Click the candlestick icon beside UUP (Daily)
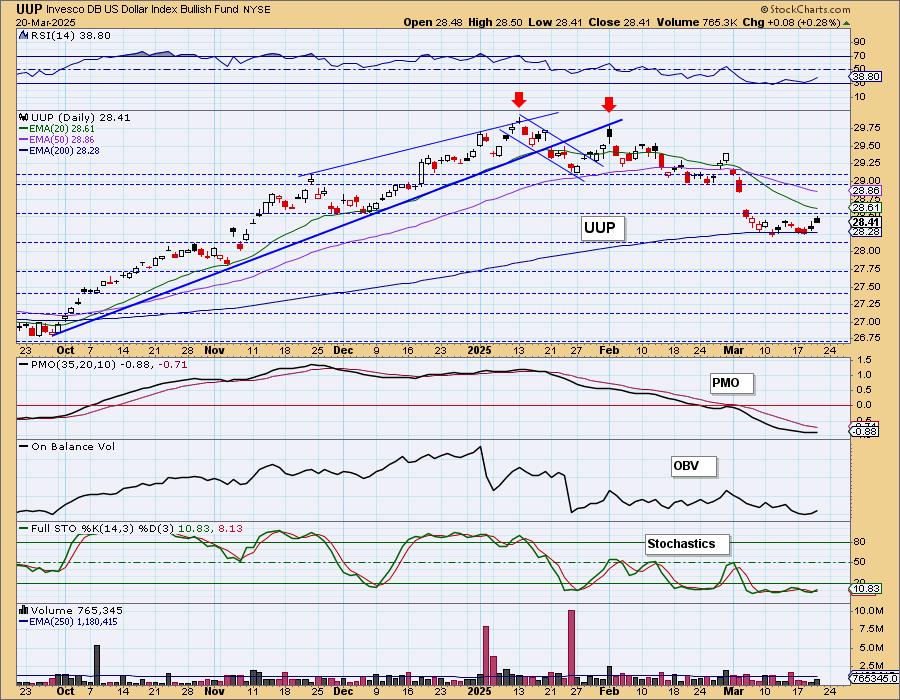Image resolution: width=900 pixels, height=700 pixels. 24,117
